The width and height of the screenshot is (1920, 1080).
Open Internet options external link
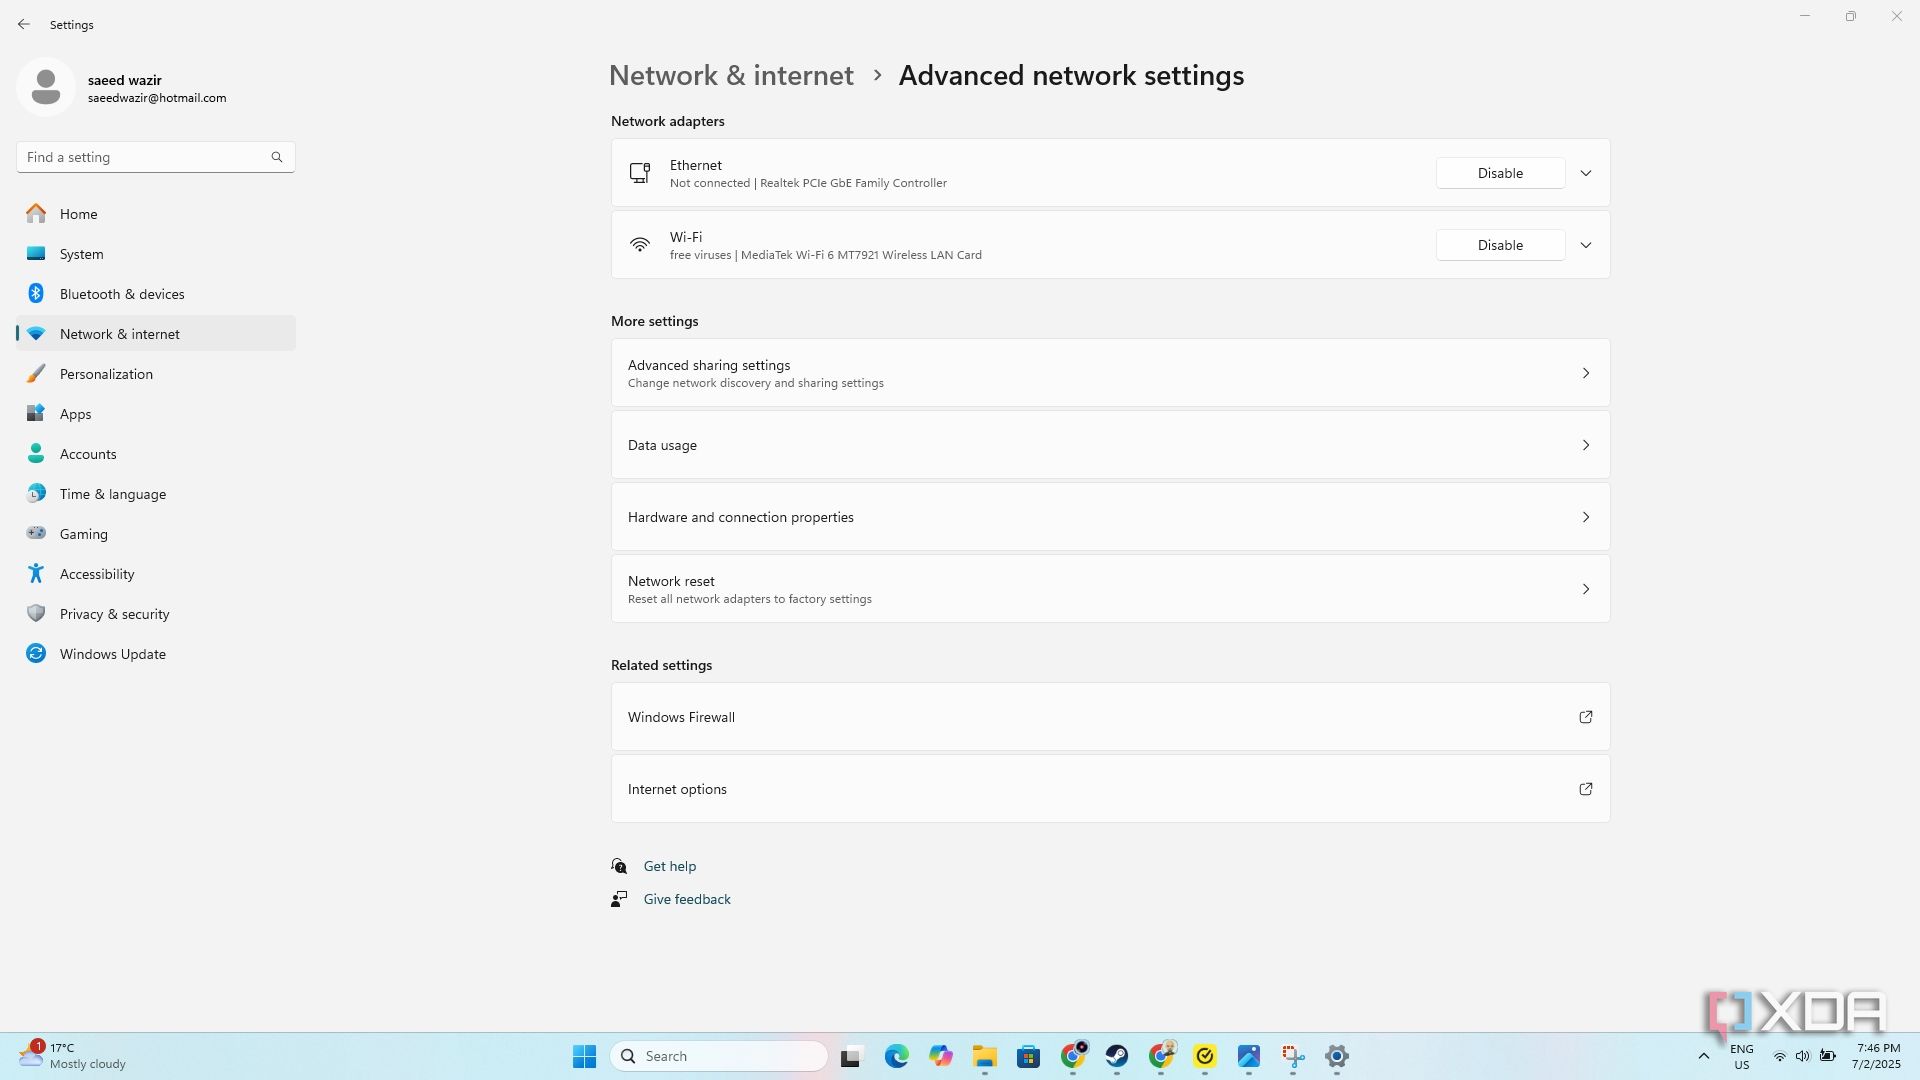[1110, 789]
